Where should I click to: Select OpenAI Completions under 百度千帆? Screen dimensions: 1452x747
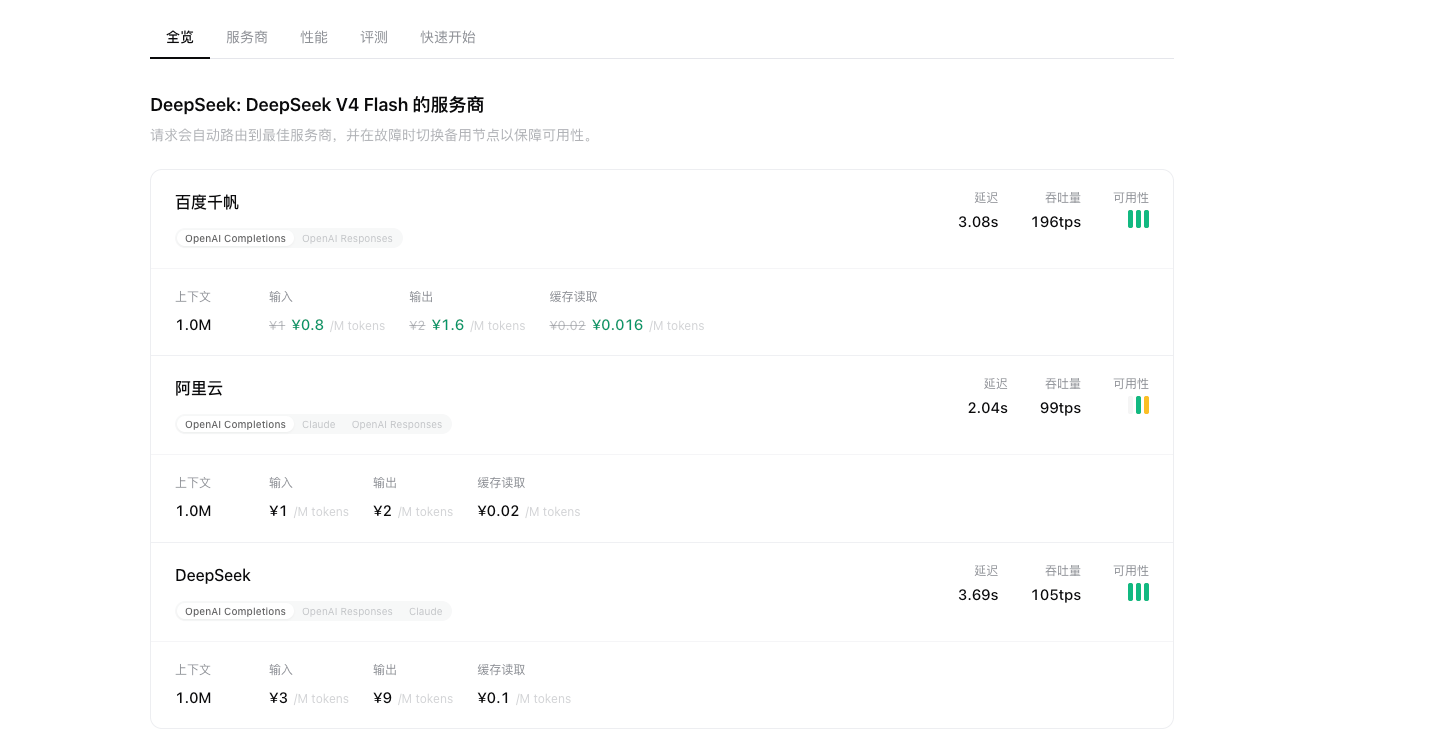[235, 238]
